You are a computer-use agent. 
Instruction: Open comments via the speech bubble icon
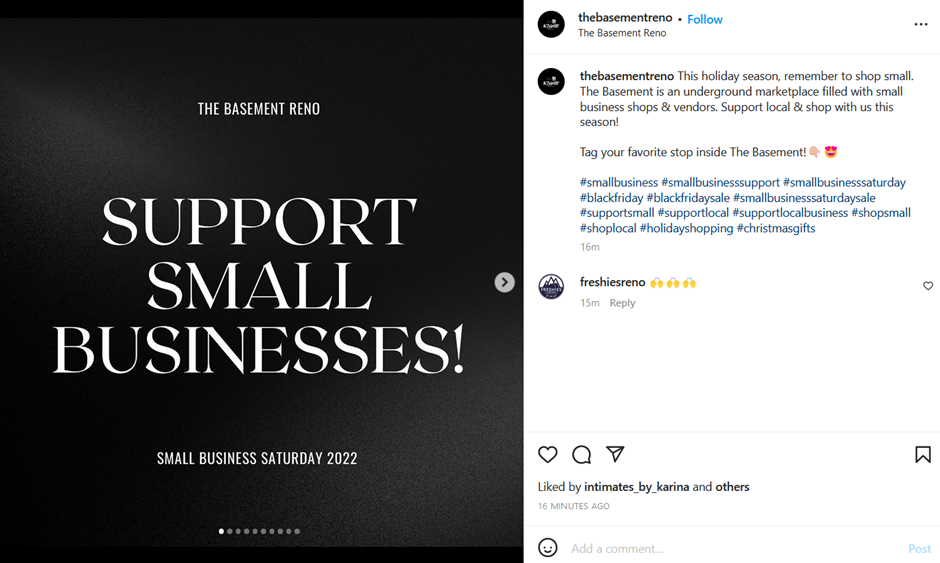(582, 454)
